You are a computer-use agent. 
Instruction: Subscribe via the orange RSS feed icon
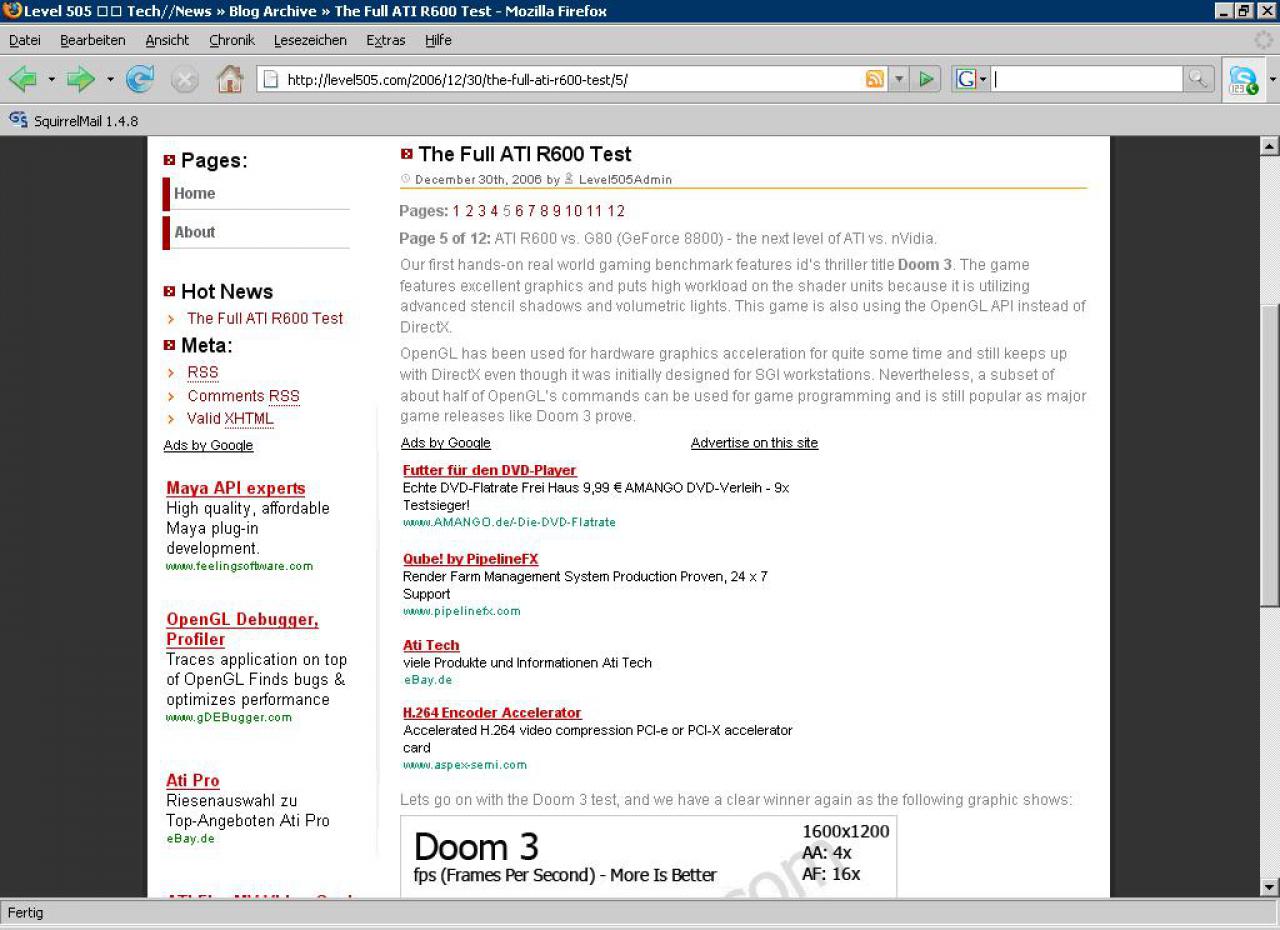pos(875,79)
